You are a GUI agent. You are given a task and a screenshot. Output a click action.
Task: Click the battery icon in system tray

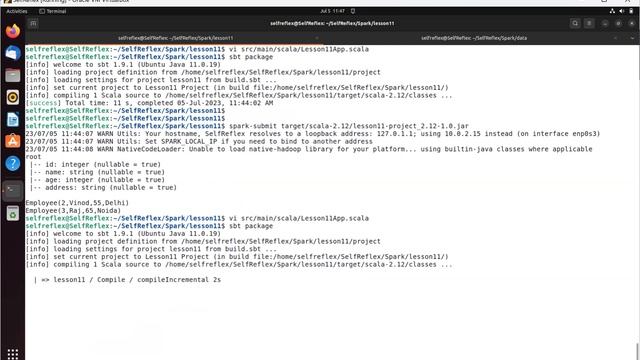coord(631,11)
